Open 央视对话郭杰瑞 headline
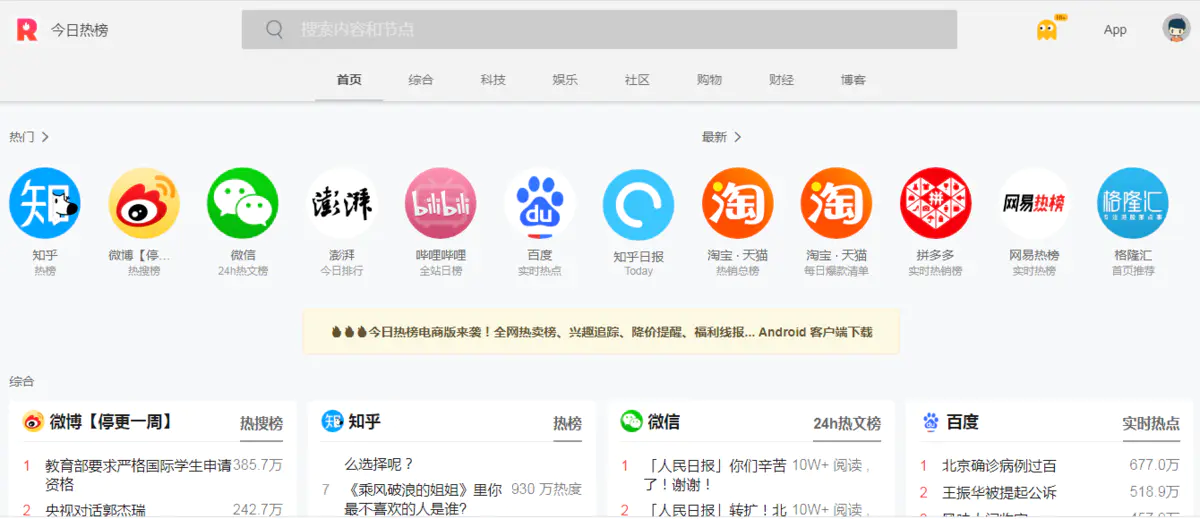 click(x=95, y=510)
